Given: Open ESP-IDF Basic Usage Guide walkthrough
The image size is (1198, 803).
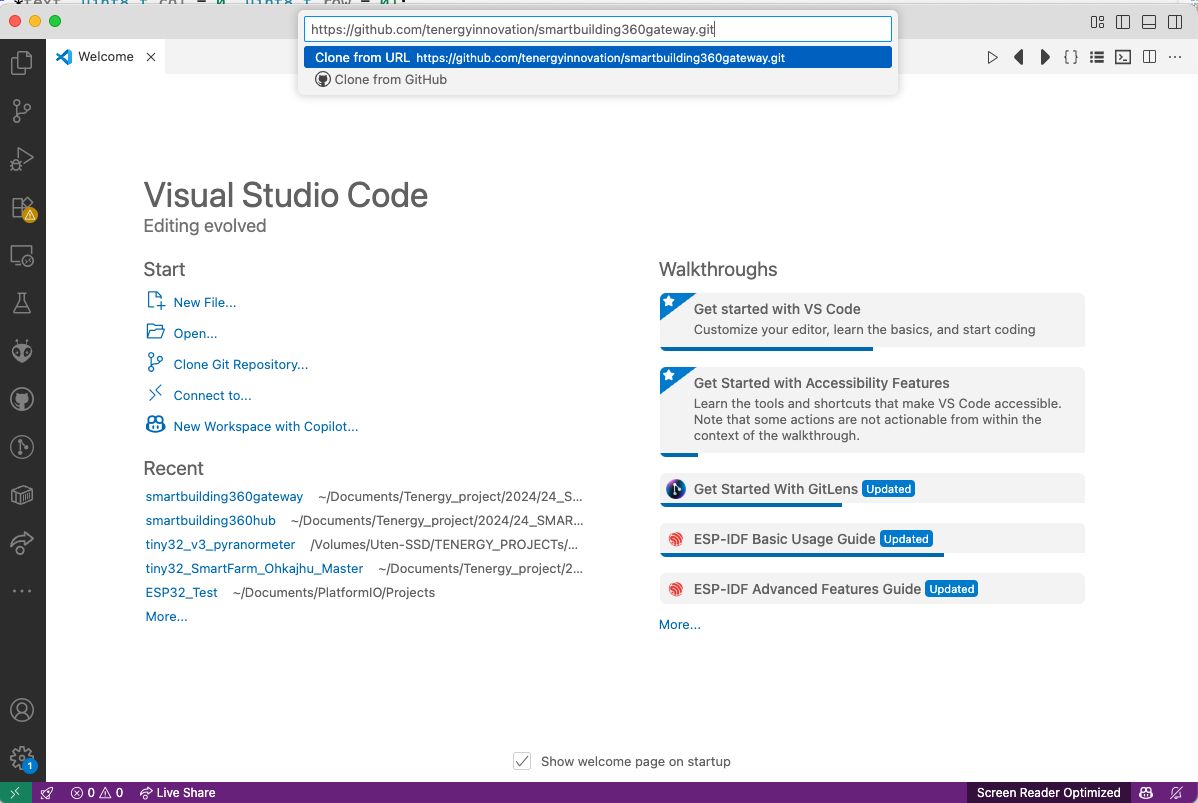Looking at the screenshot, I should pyautogui.click(x=872, y=539).
